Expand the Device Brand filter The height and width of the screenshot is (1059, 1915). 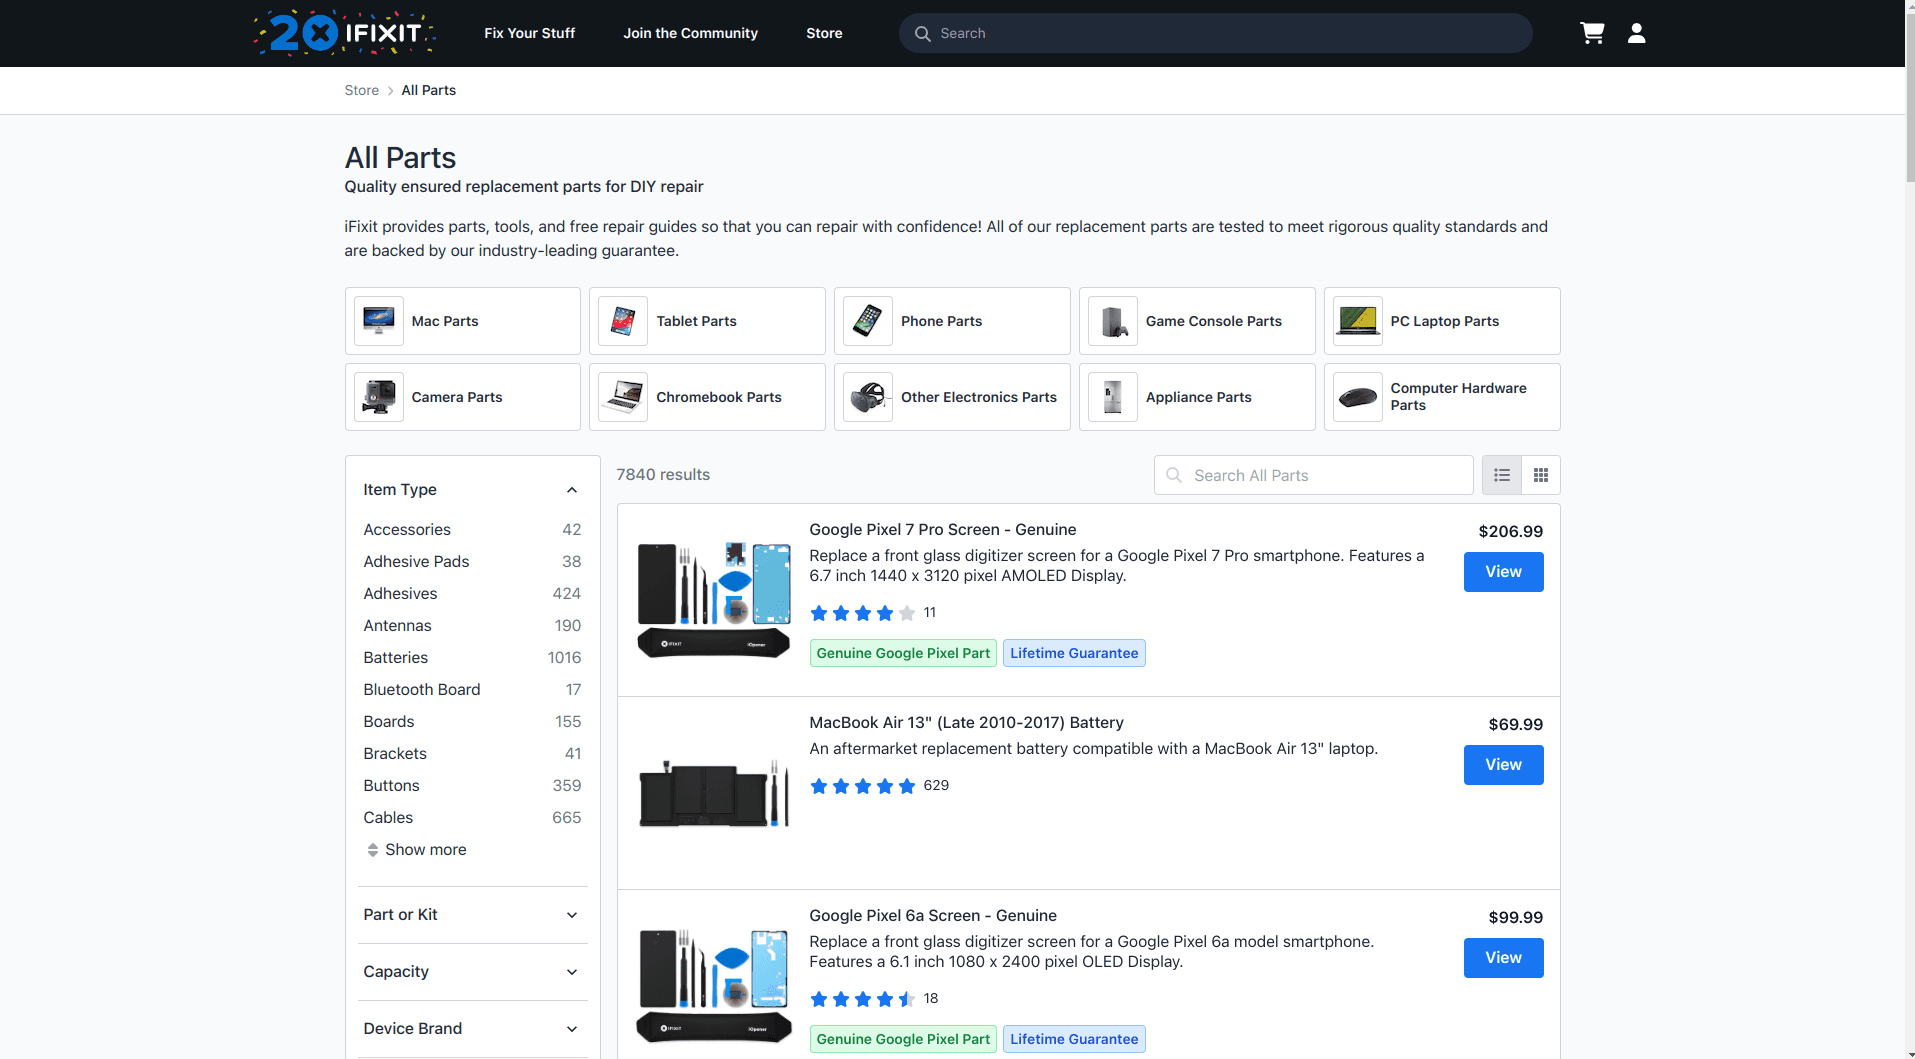pyautogui.click(x=472, y=1029)
